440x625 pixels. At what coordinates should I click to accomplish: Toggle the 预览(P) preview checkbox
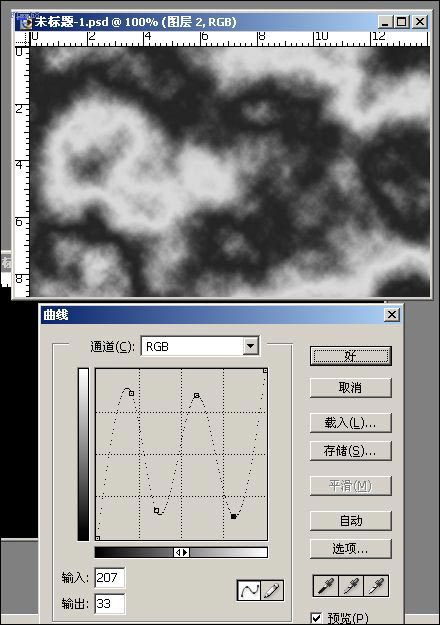[316, 618]
